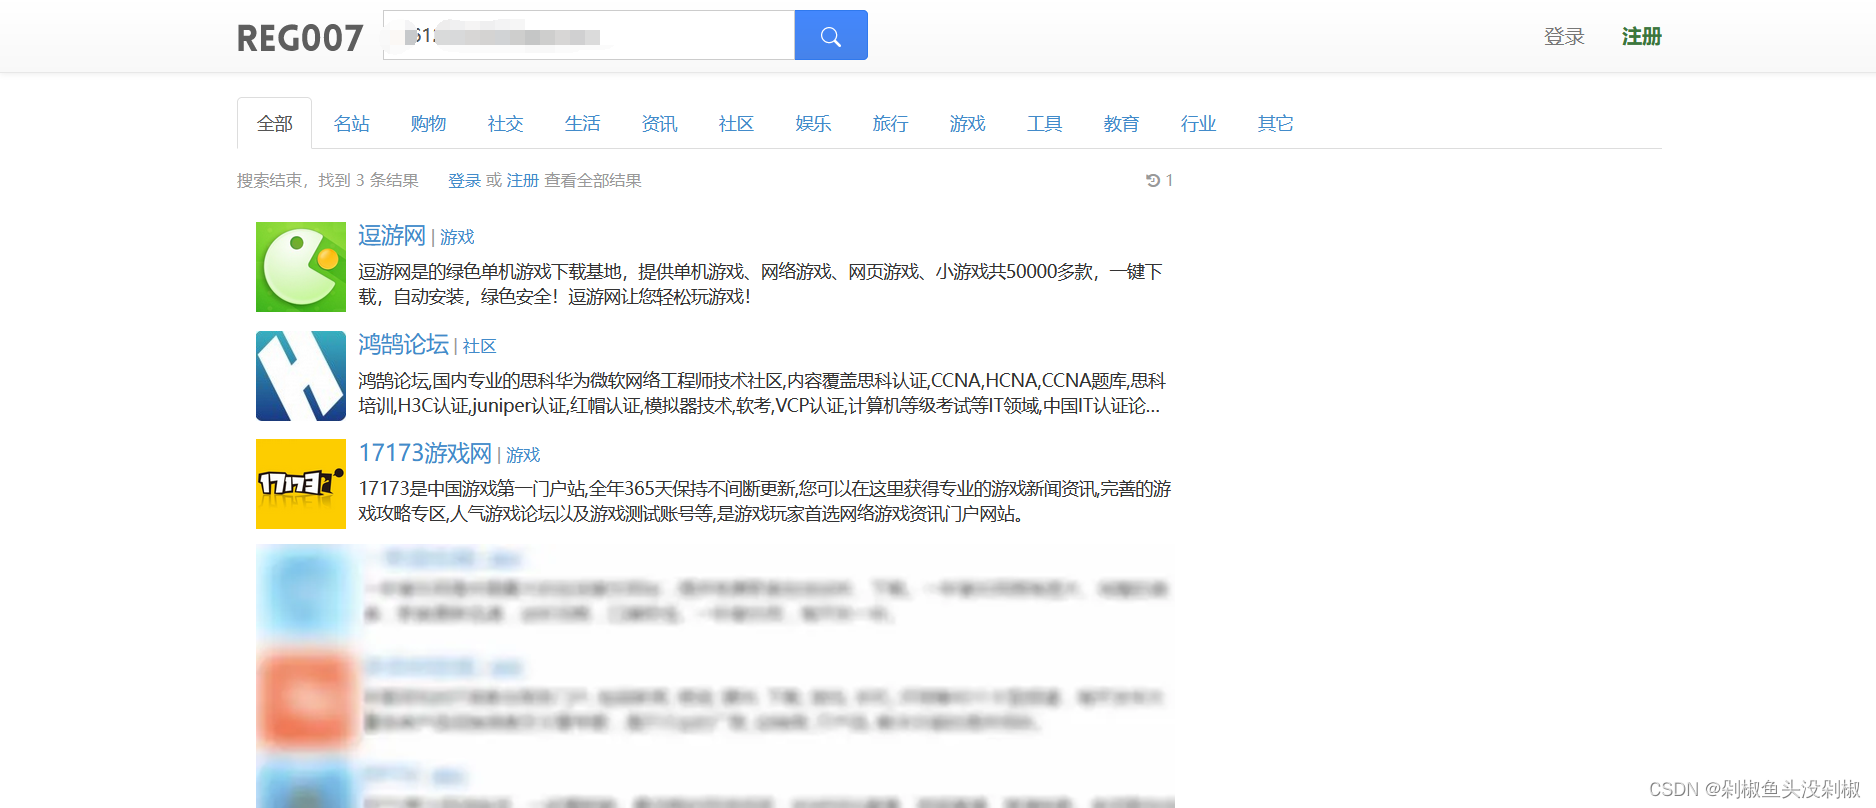Click the text 搜索结束，找到 3 条结果
Screen dimensions: 1876x808
click(328, 180)
